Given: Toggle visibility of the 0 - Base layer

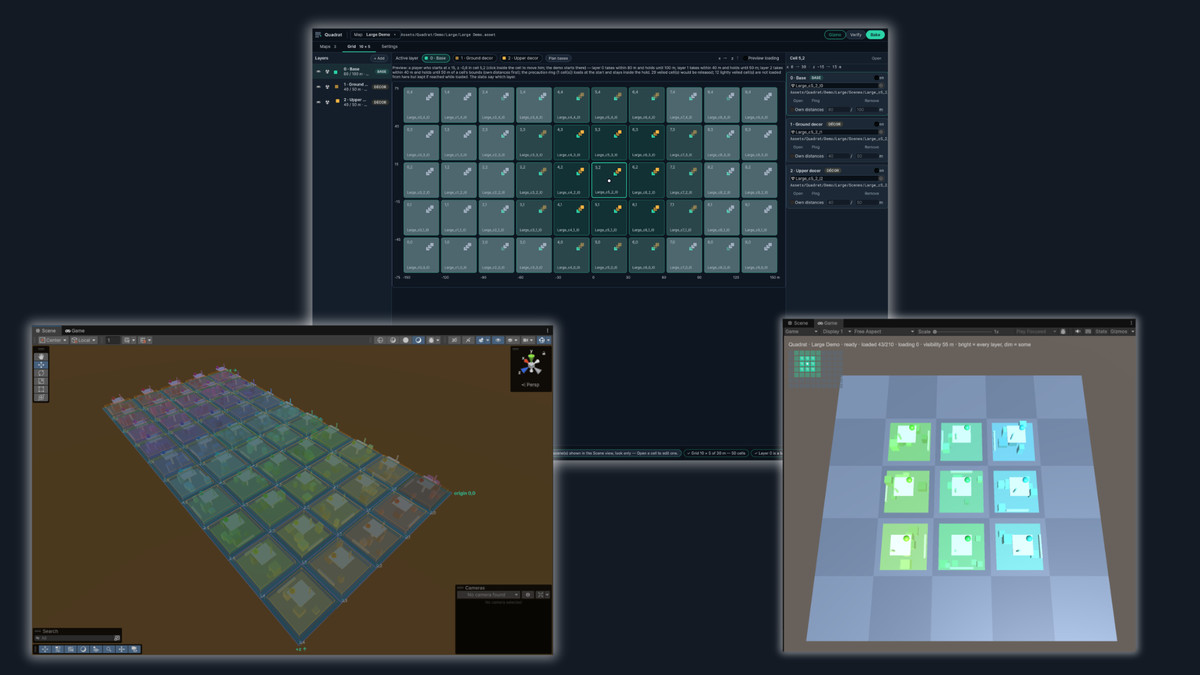Looking at the screenshot, I should (319, 72).
